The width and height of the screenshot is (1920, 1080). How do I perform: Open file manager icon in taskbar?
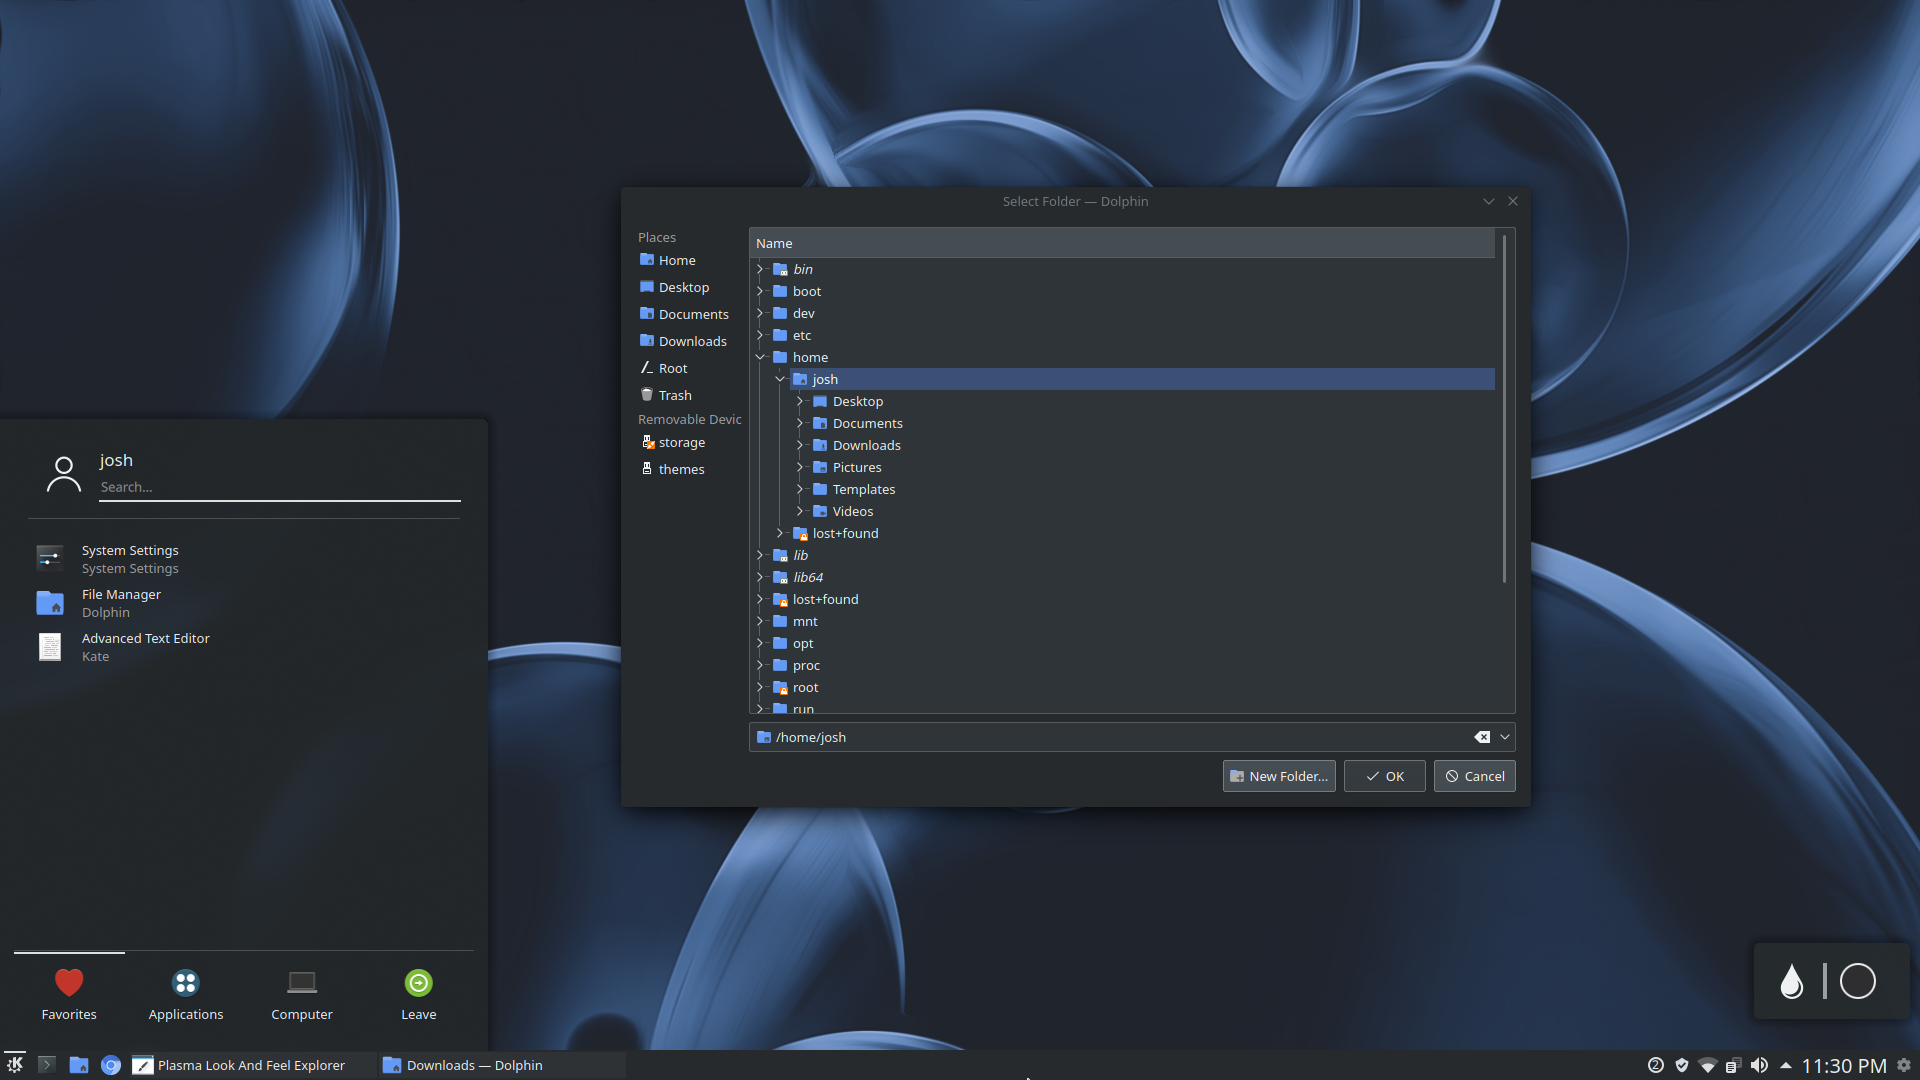[79, 1065]
